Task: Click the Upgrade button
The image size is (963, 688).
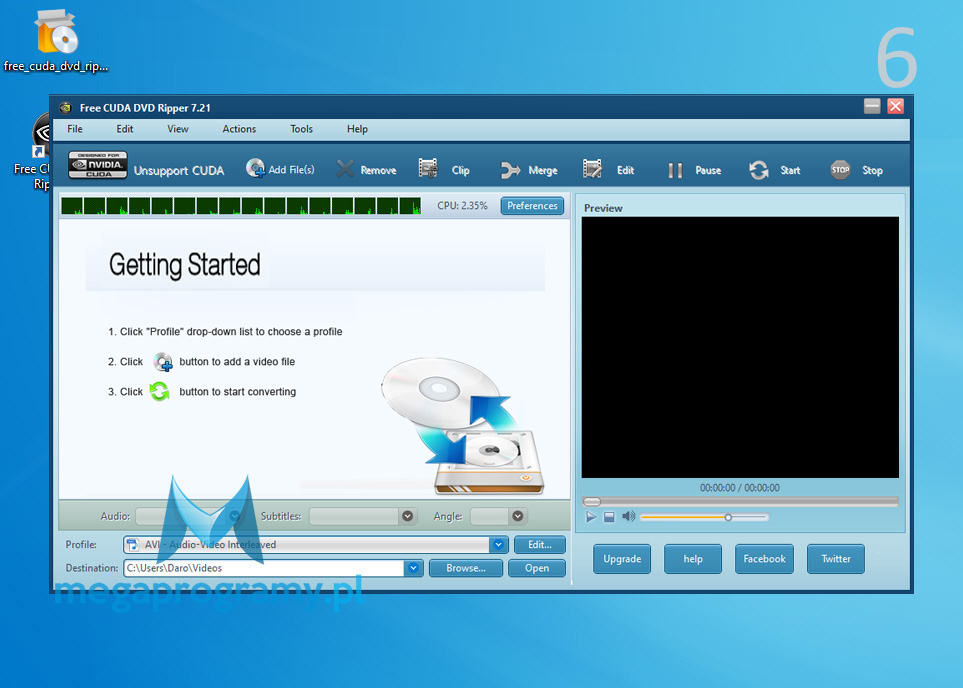Action: click(622, 559)
